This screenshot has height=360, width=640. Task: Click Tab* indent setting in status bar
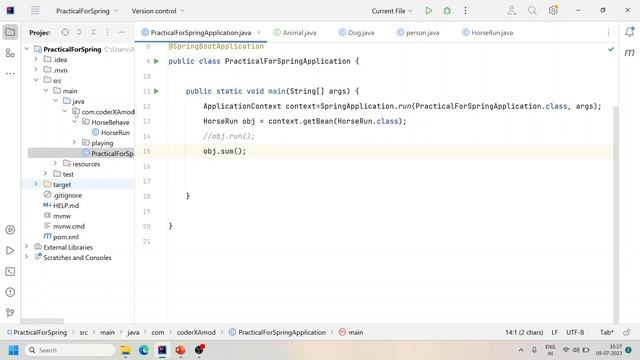tap(607, 333)
